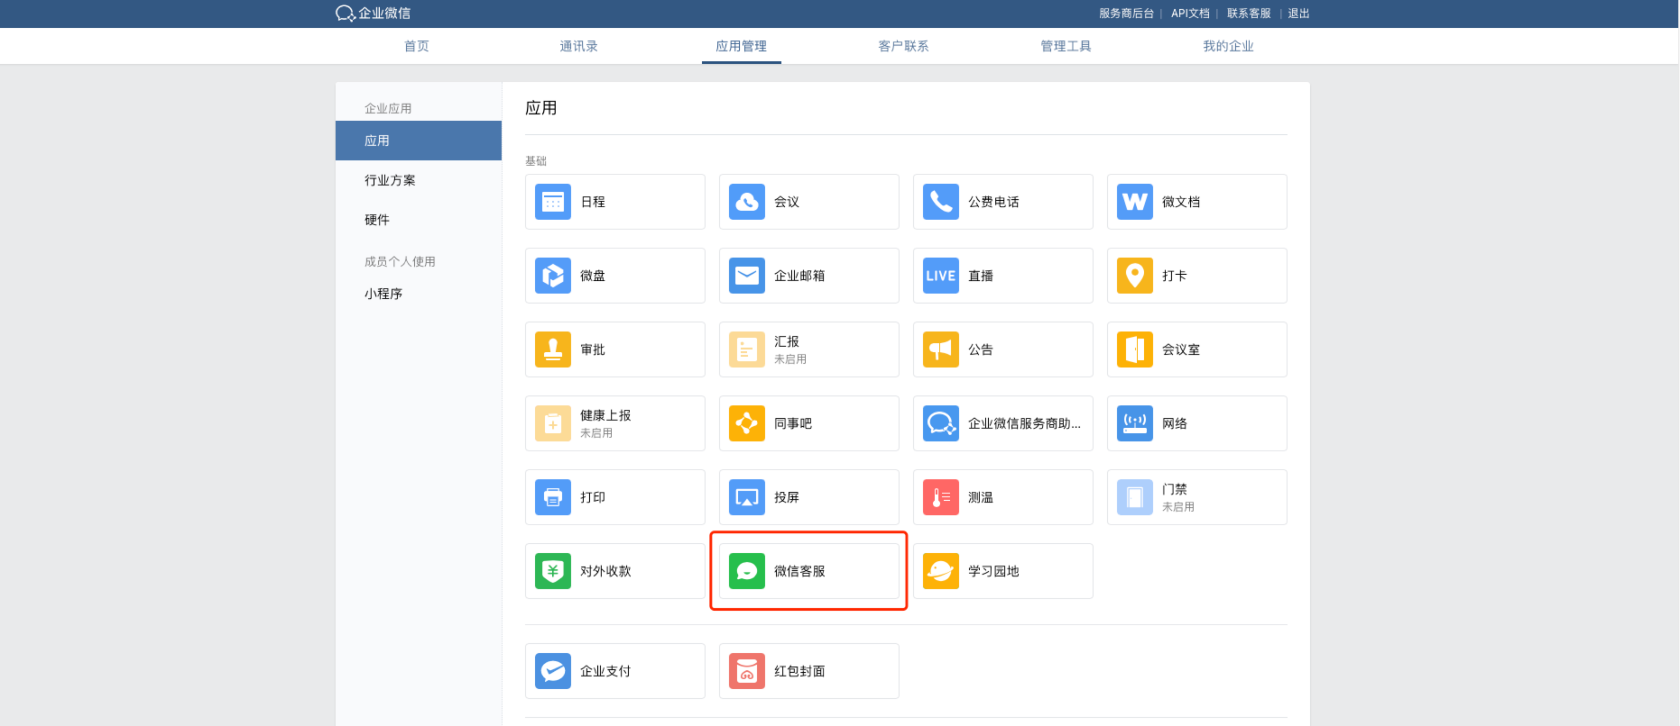Select the 应用管理 tab
Viewport: 1680px width, 726px height.
tap(741, 46)
